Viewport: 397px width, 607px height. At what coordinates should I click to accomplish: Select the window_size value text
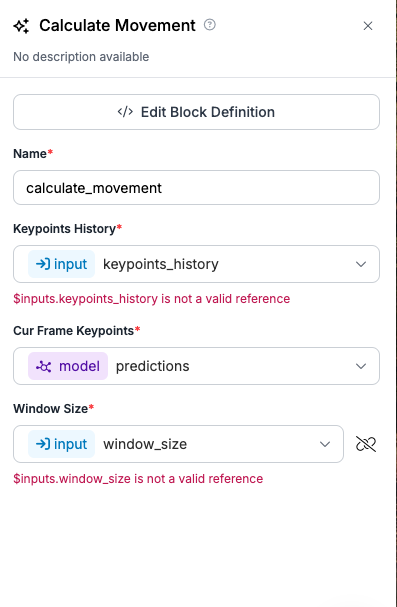(145, 444)
